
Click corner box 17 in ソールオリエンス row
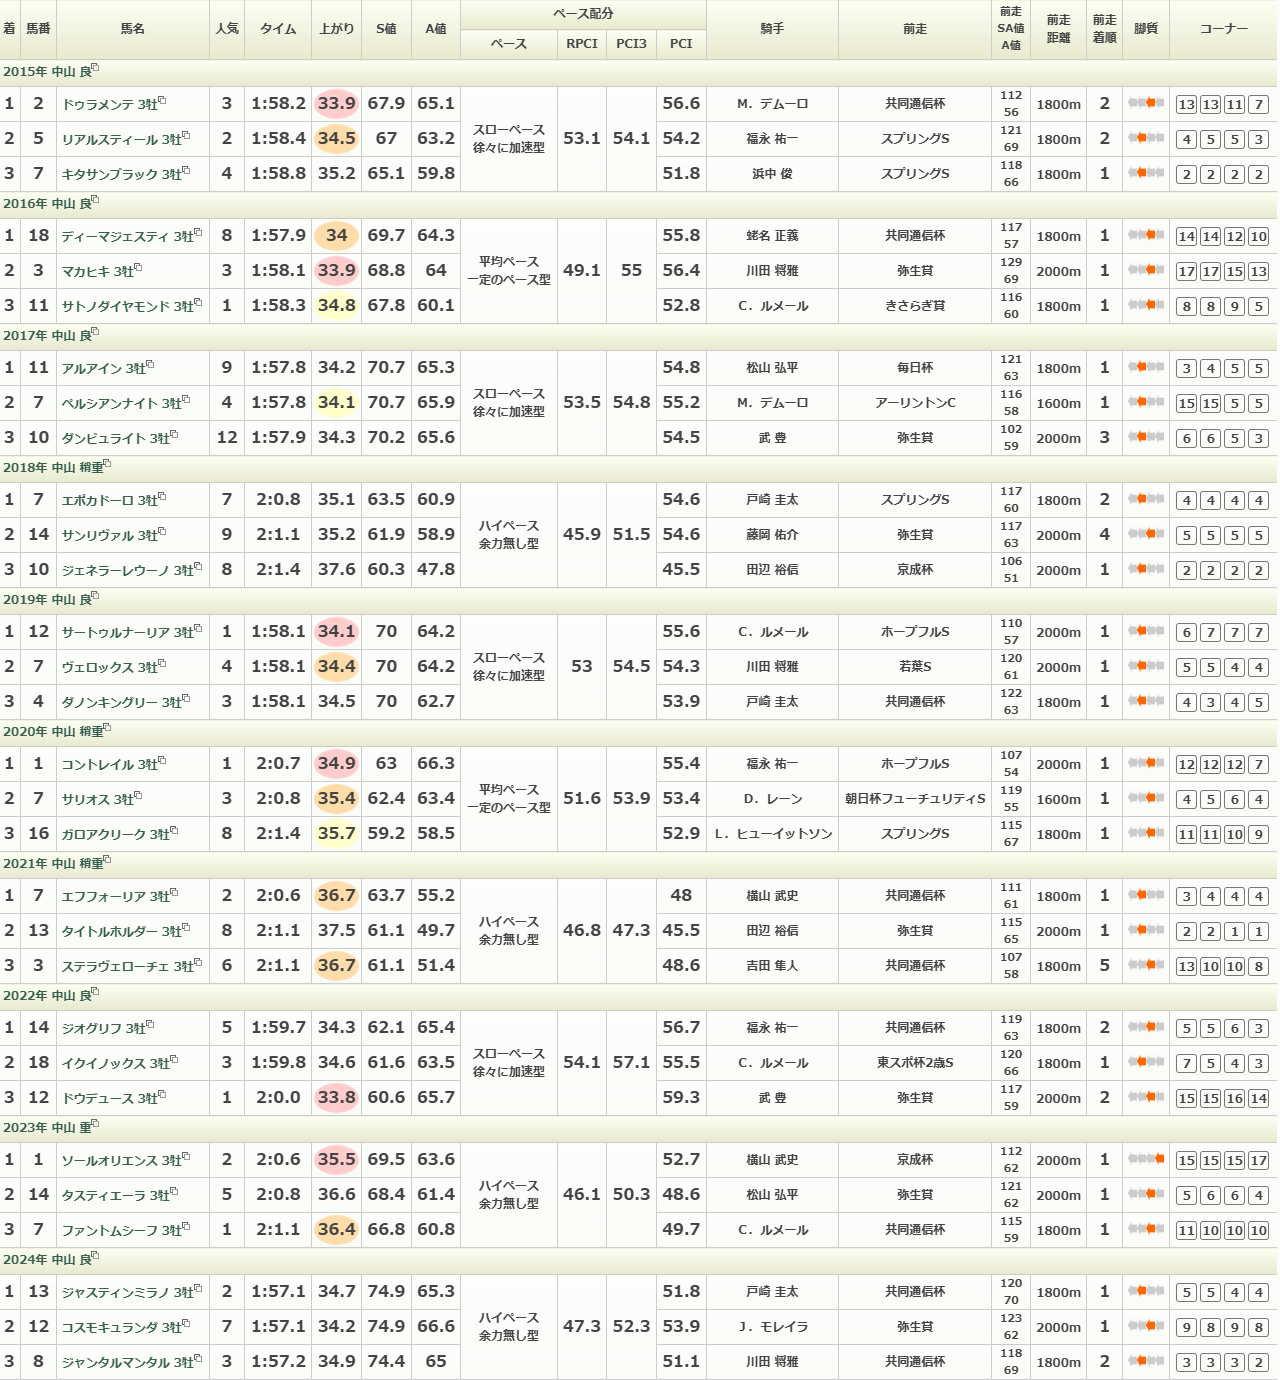click(1258, 1161)
